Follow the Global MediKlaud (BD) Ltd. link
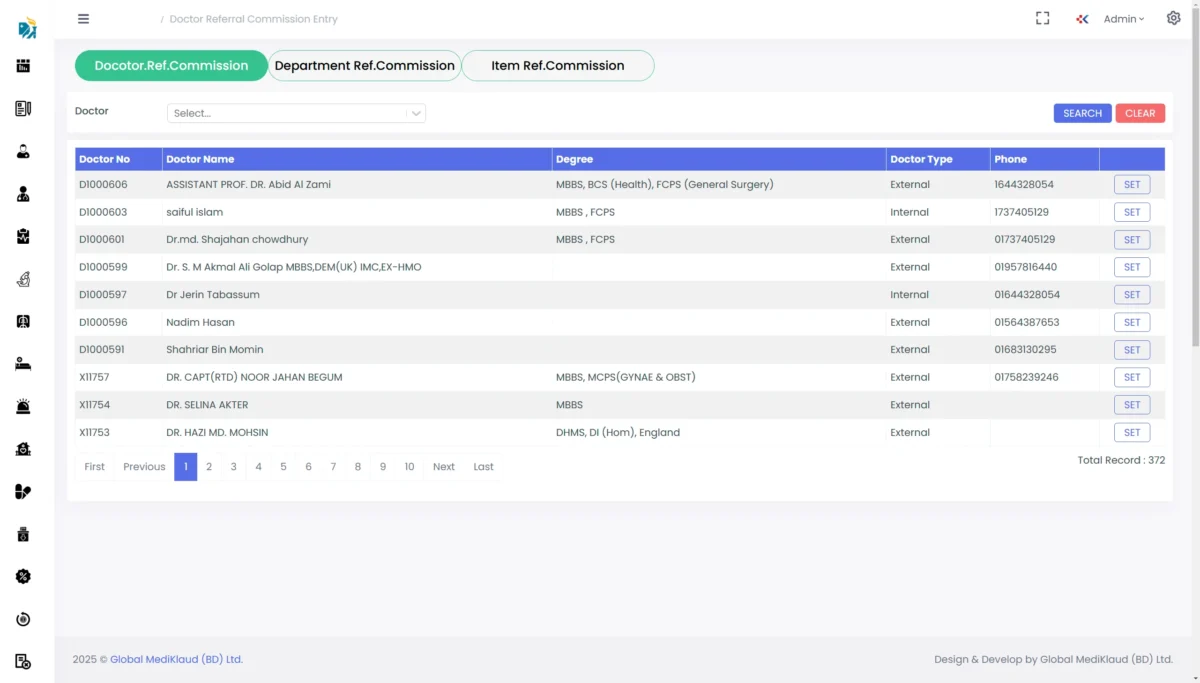 (x=176, y=660)
